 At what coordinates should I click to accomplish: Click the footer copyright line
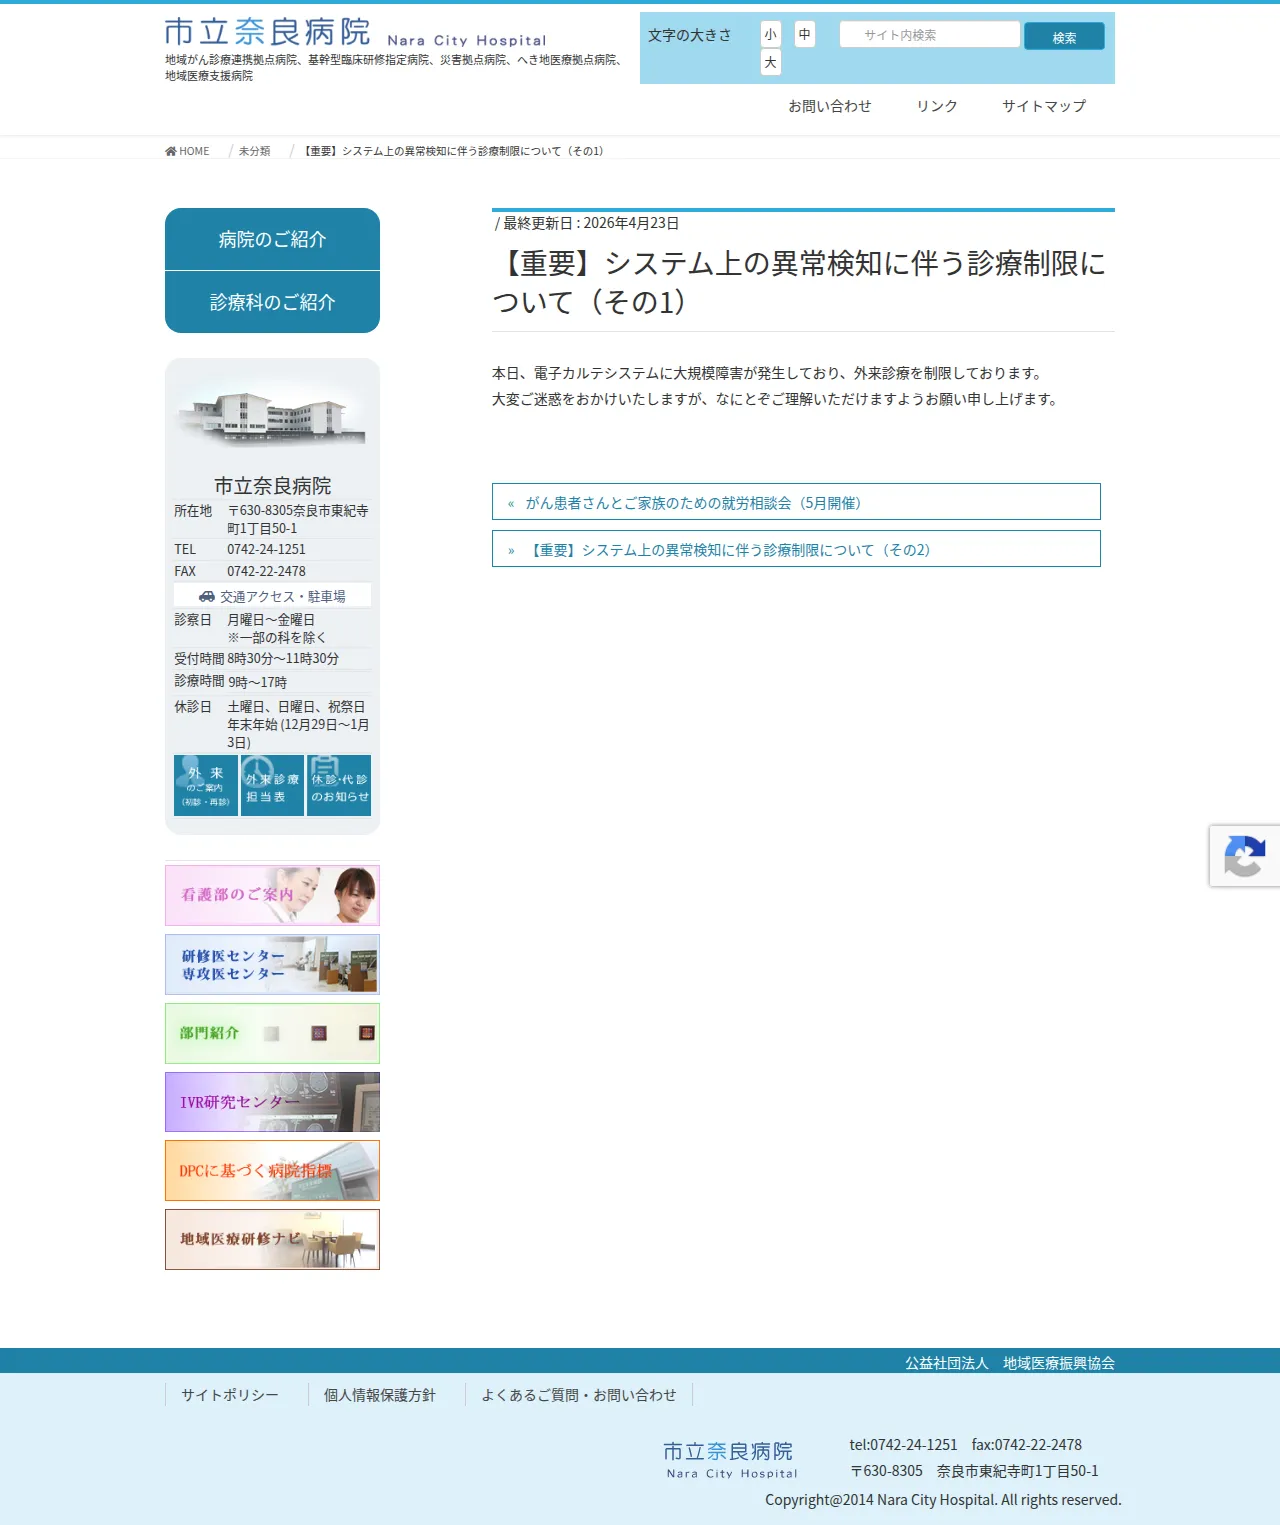943,1500
